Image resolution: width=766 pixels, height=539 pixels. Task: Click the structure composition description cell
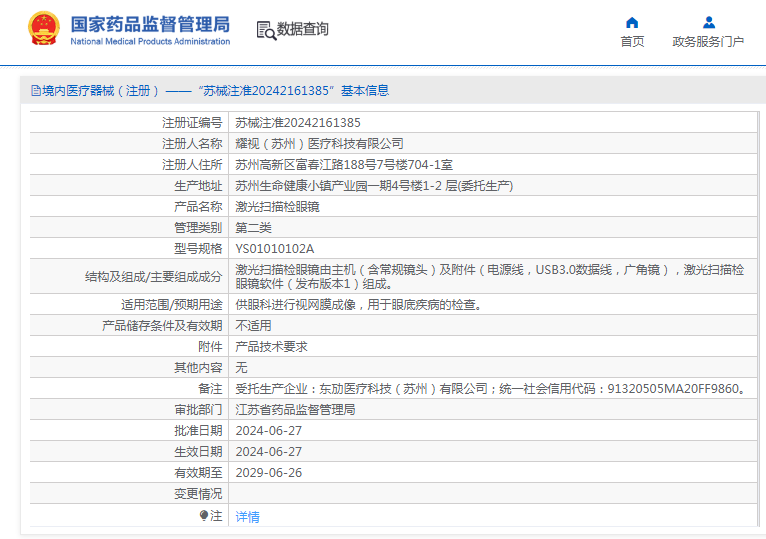492,277
